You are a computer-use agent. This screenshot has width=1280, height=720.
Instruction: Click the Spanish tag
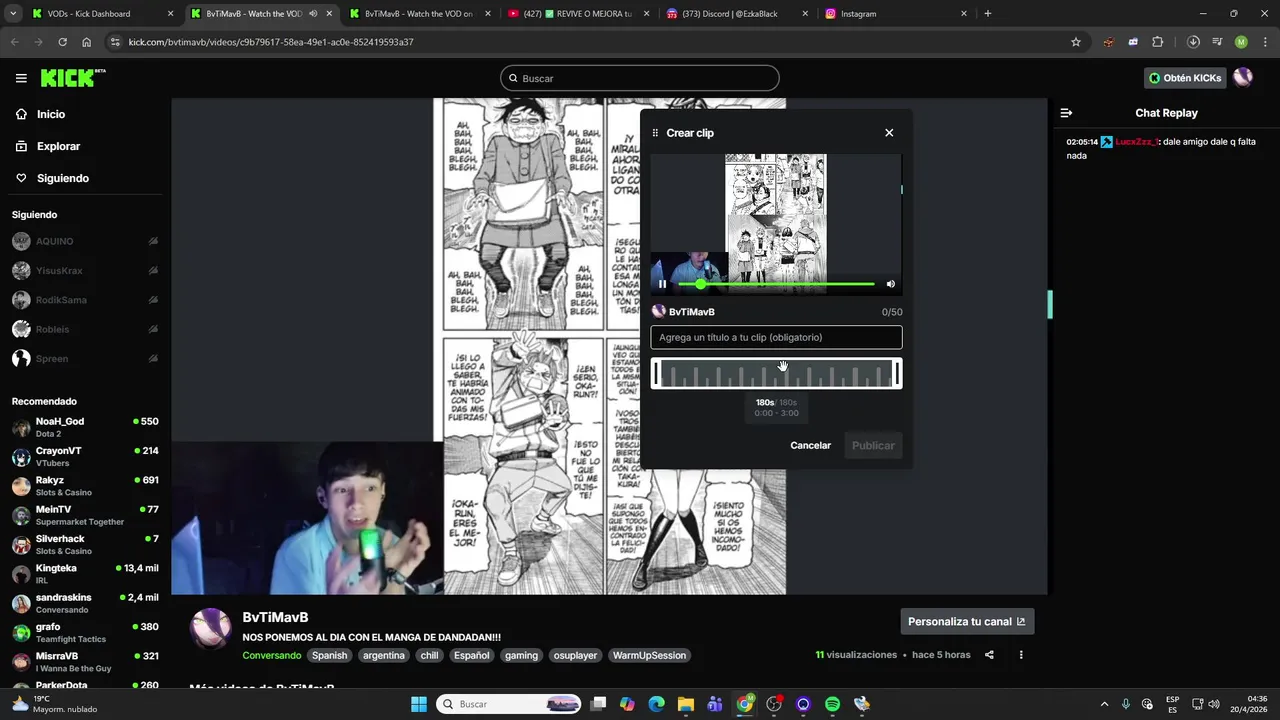[x=329, y=655]
